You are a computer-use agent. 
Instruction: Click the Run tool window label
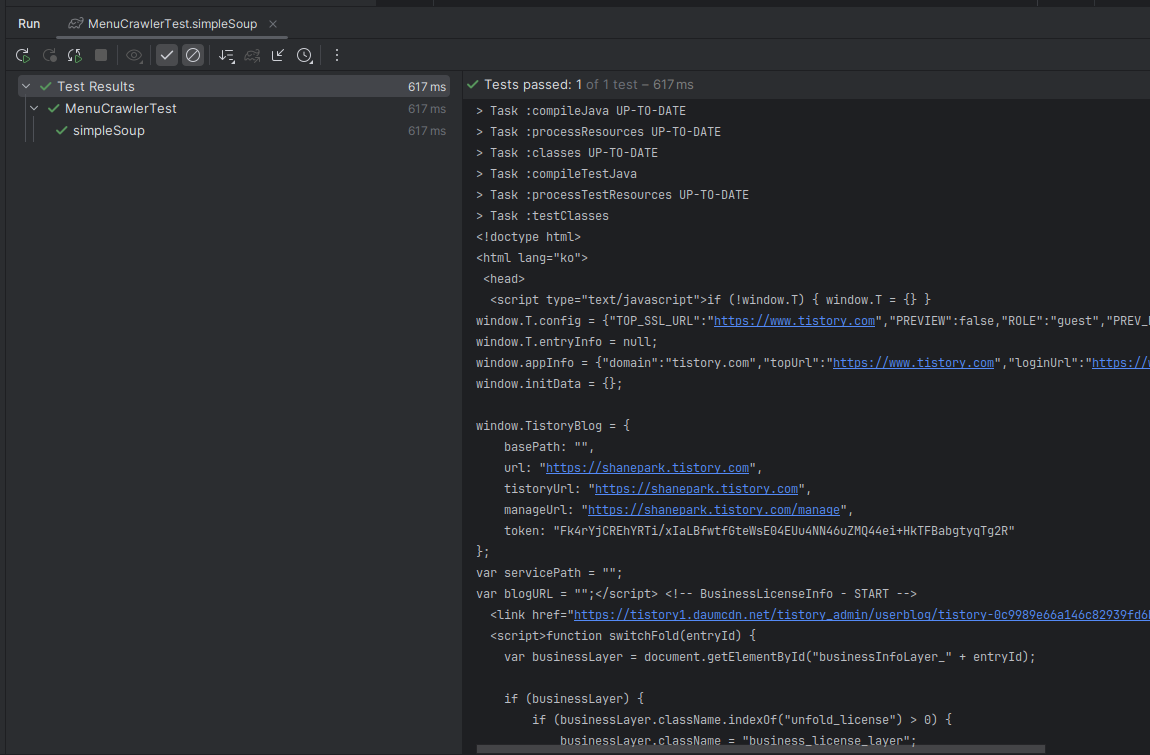pyautogui.click(x=29, y=23)
